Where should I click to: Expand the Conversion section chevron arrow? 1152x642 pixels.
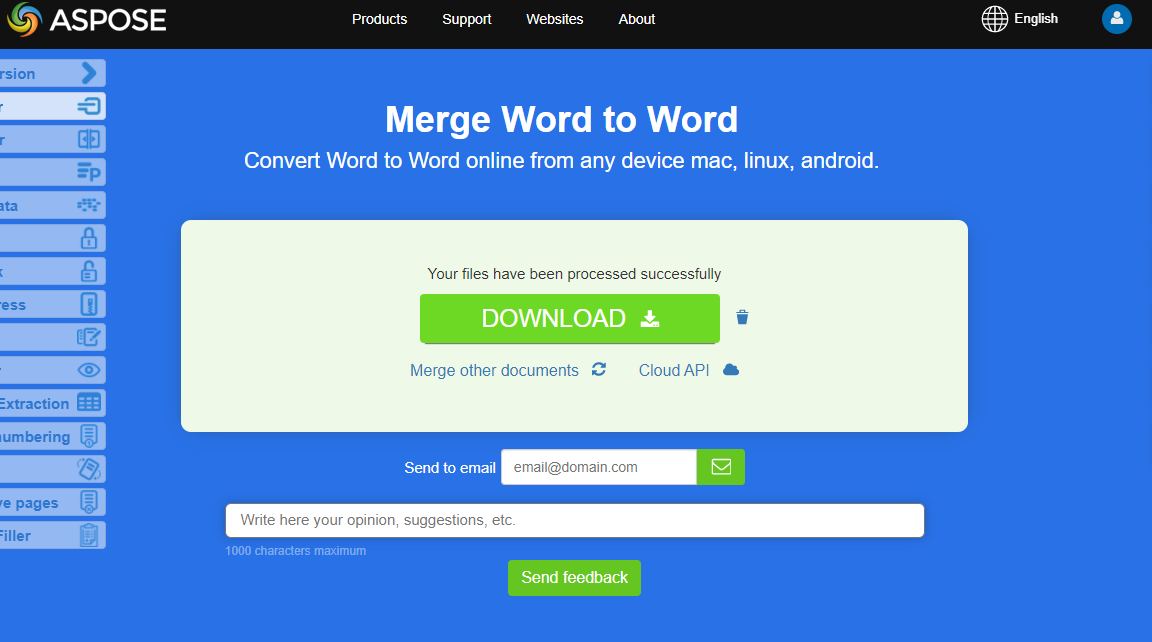pyautogui.click(x=89, y=73)
